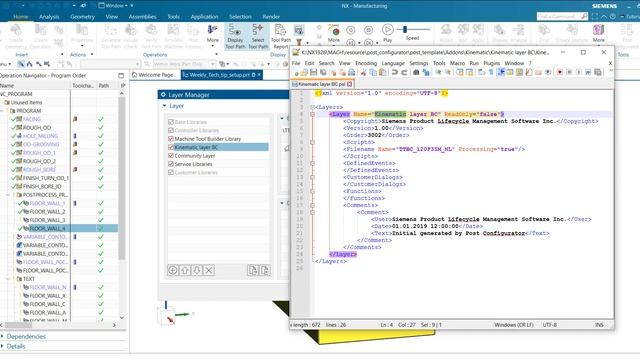Select the HOLE_MILLING operation
Viewport: 640px width, 360px height.
tap(40, 136)
